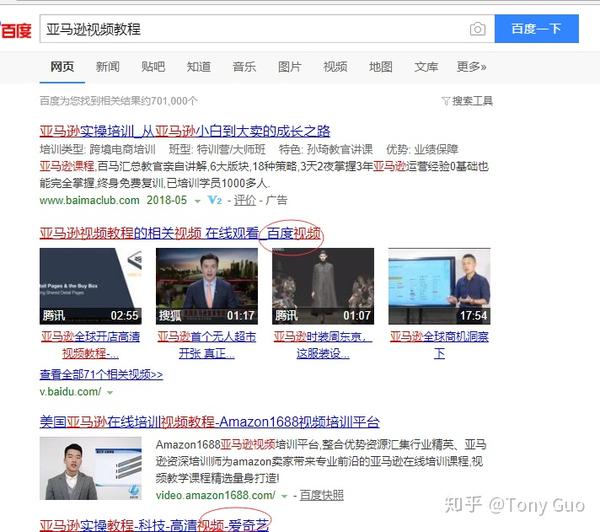Screen dimensions: 600x532
Task: Switch to the 新闻 tab
Action: pyautogui.click(x=108, y=67)
